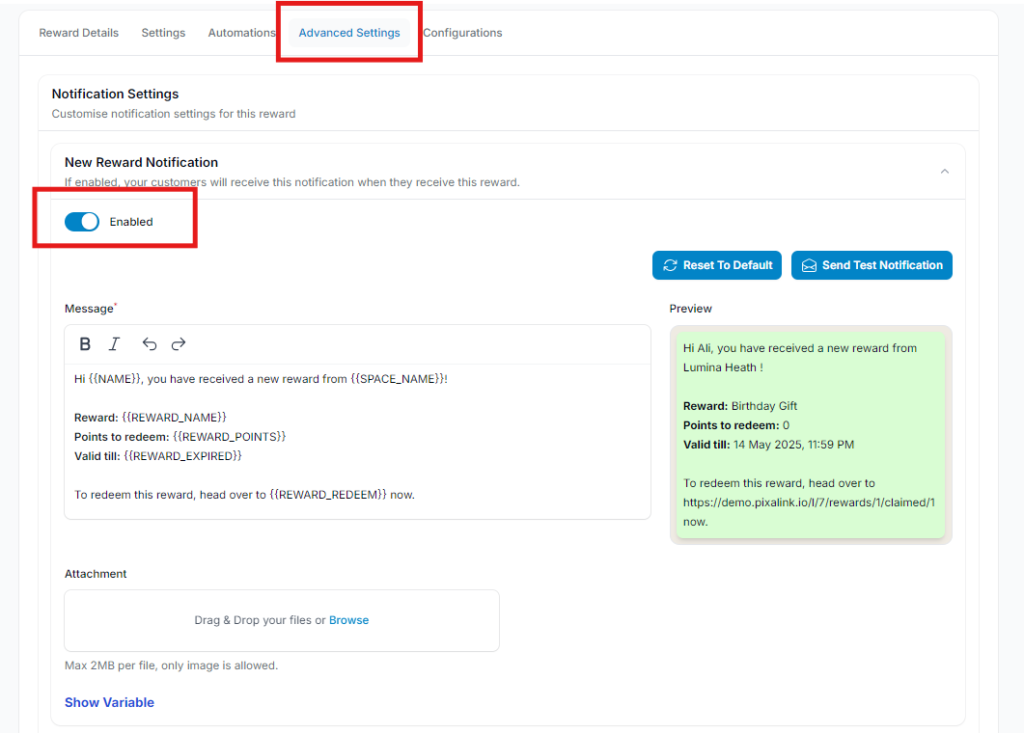Redo the last message edit
This screenshot has width=1024, height=733.
[x=178, y=343]
